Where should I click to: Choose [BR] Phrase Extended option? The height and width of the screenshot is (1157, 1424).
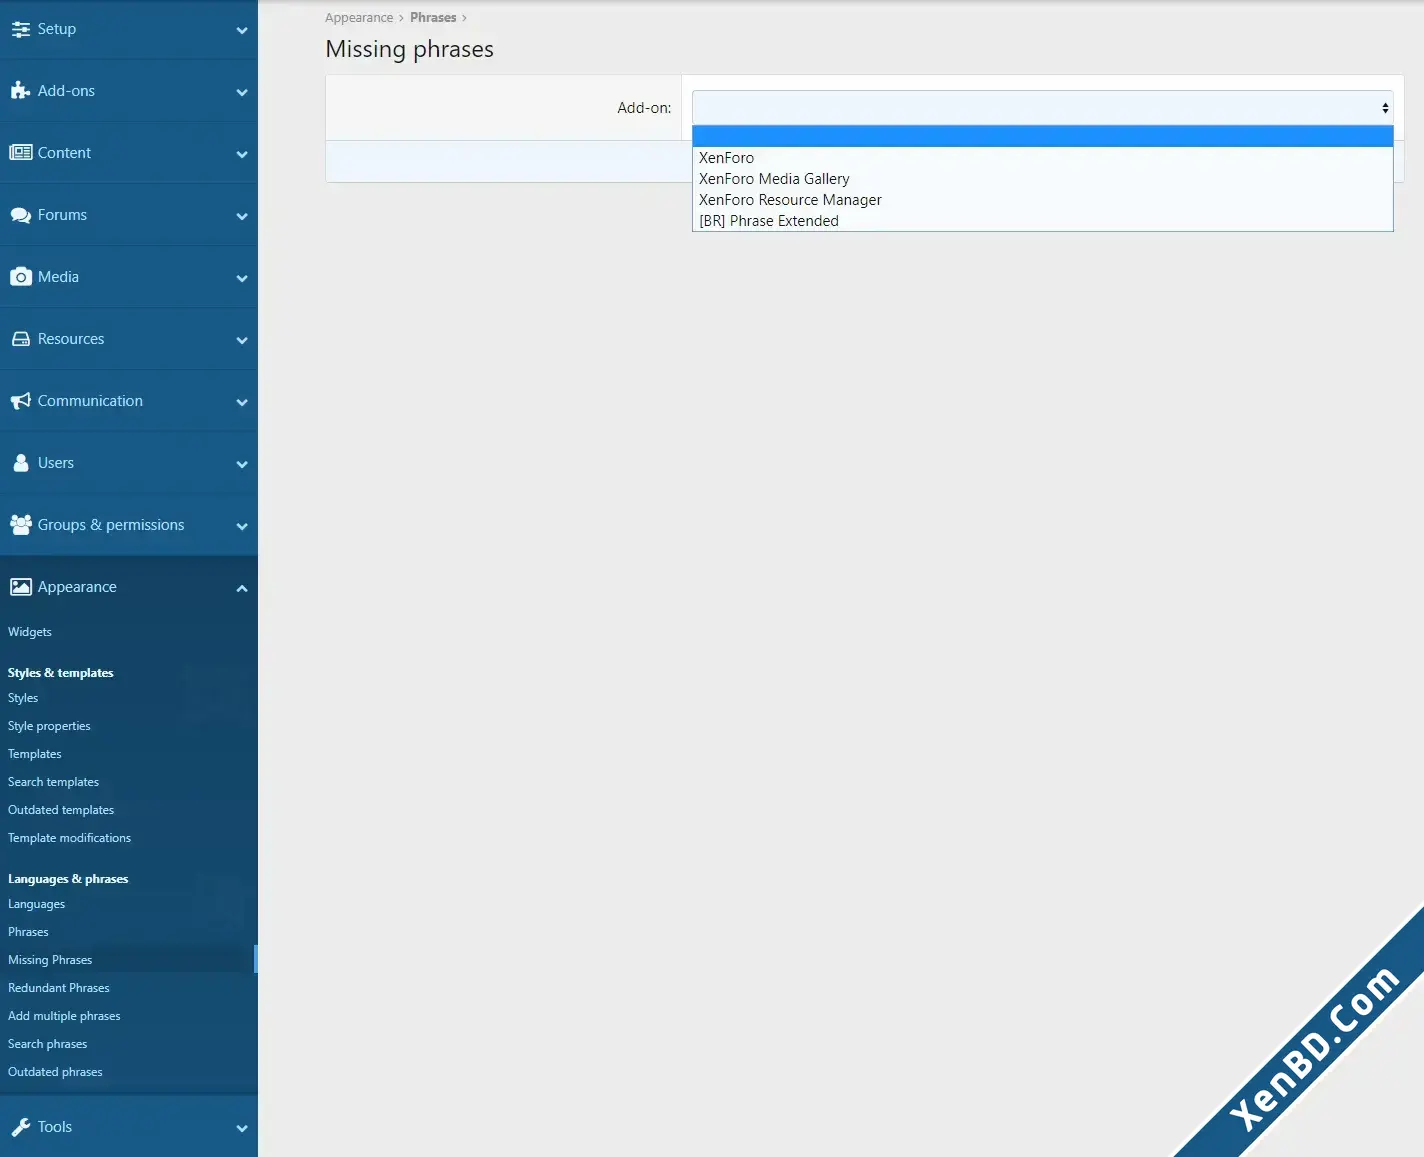(x=1042, y=221)
